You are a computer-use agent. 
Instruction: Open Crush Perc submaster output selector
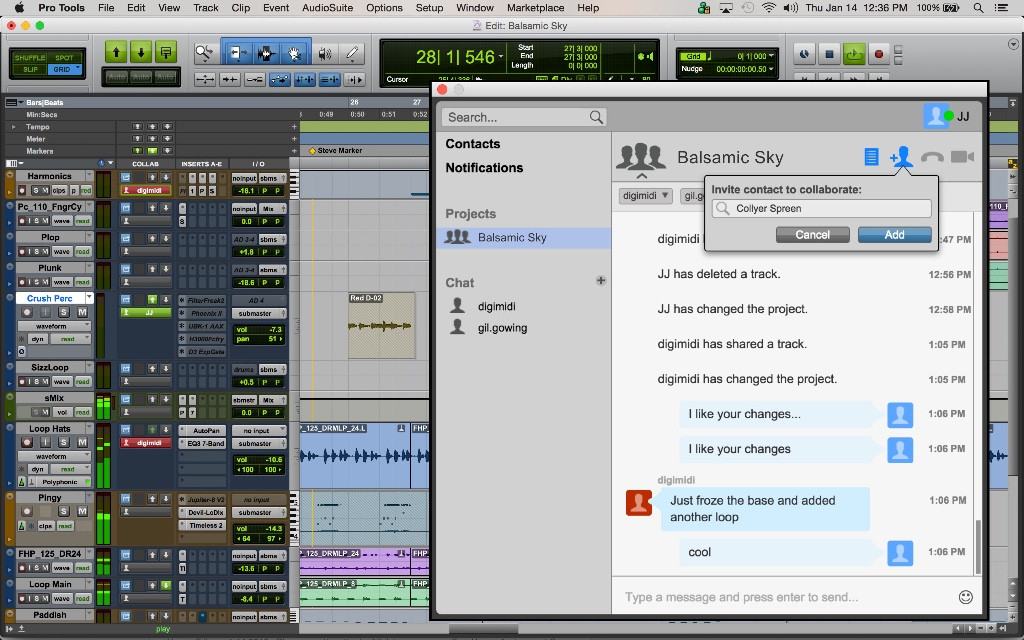pyautogui.click(x=259, y=313)
